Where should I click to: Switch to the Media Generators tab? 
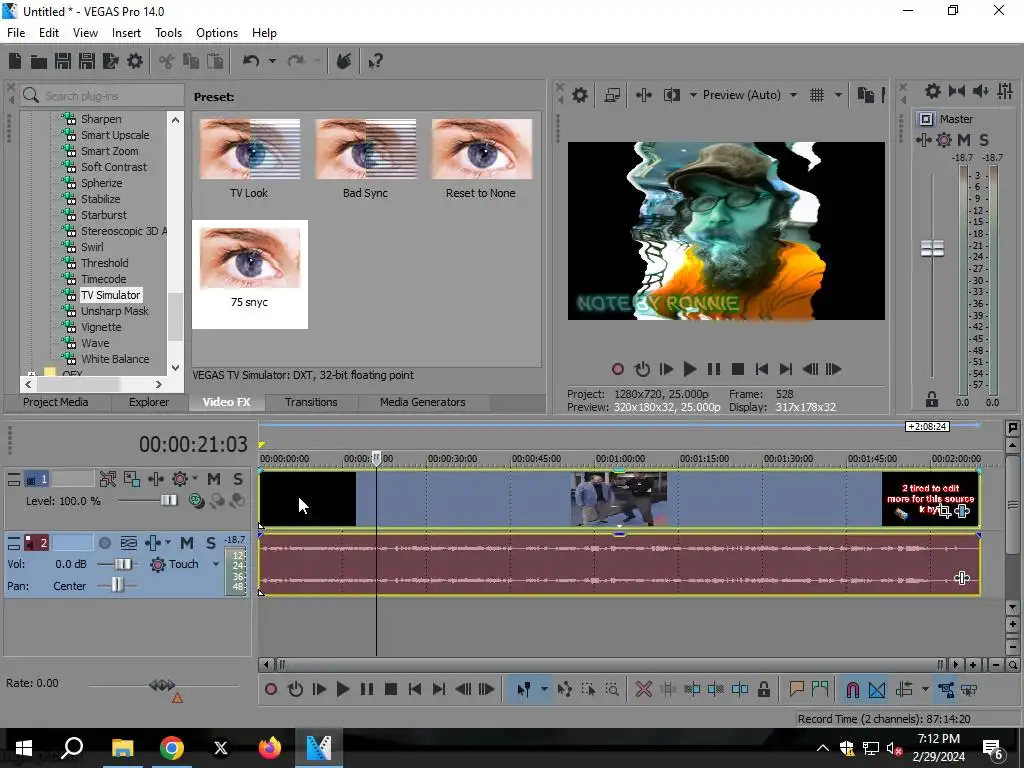point(423,402)
